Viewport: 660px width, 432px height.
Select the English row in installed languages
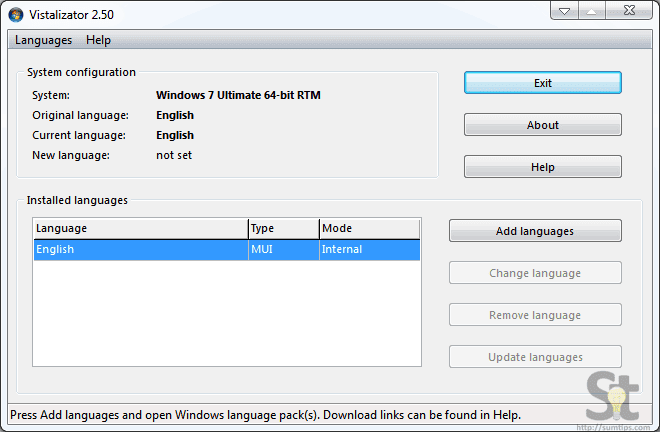tap(227, 250)
